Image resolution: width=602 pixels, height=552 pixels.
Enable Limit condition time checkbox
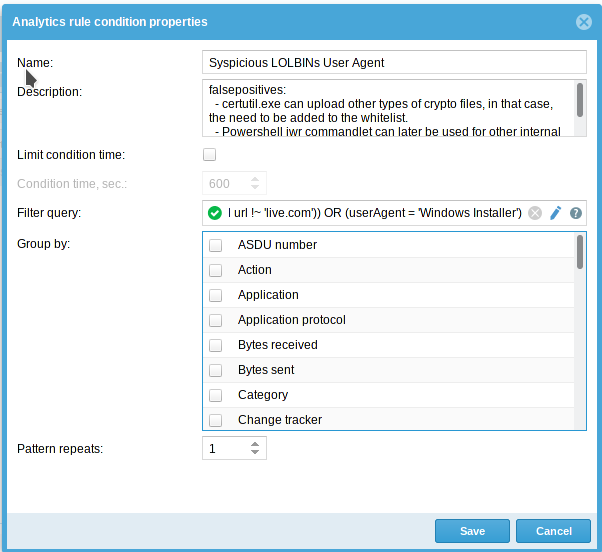[209, 155]
